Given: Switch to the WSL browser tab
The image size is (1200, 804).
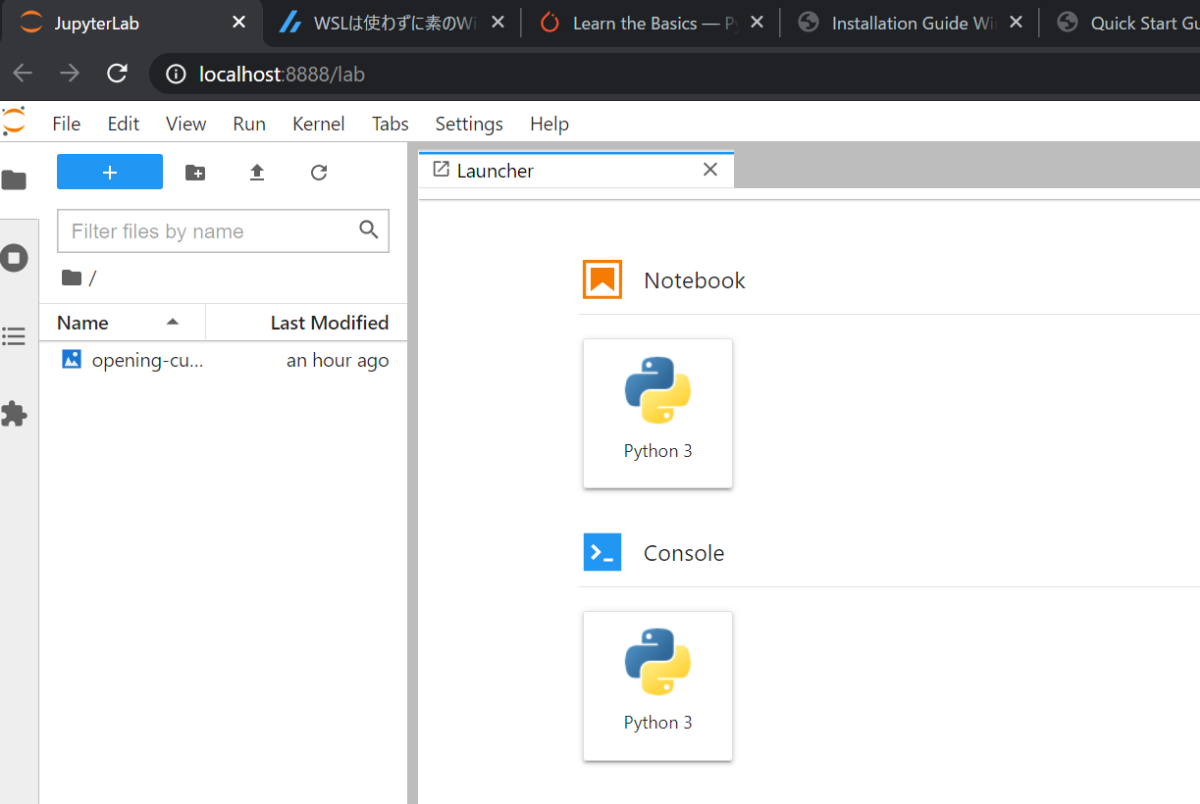Looking at the screenshot, I should 391,22.
